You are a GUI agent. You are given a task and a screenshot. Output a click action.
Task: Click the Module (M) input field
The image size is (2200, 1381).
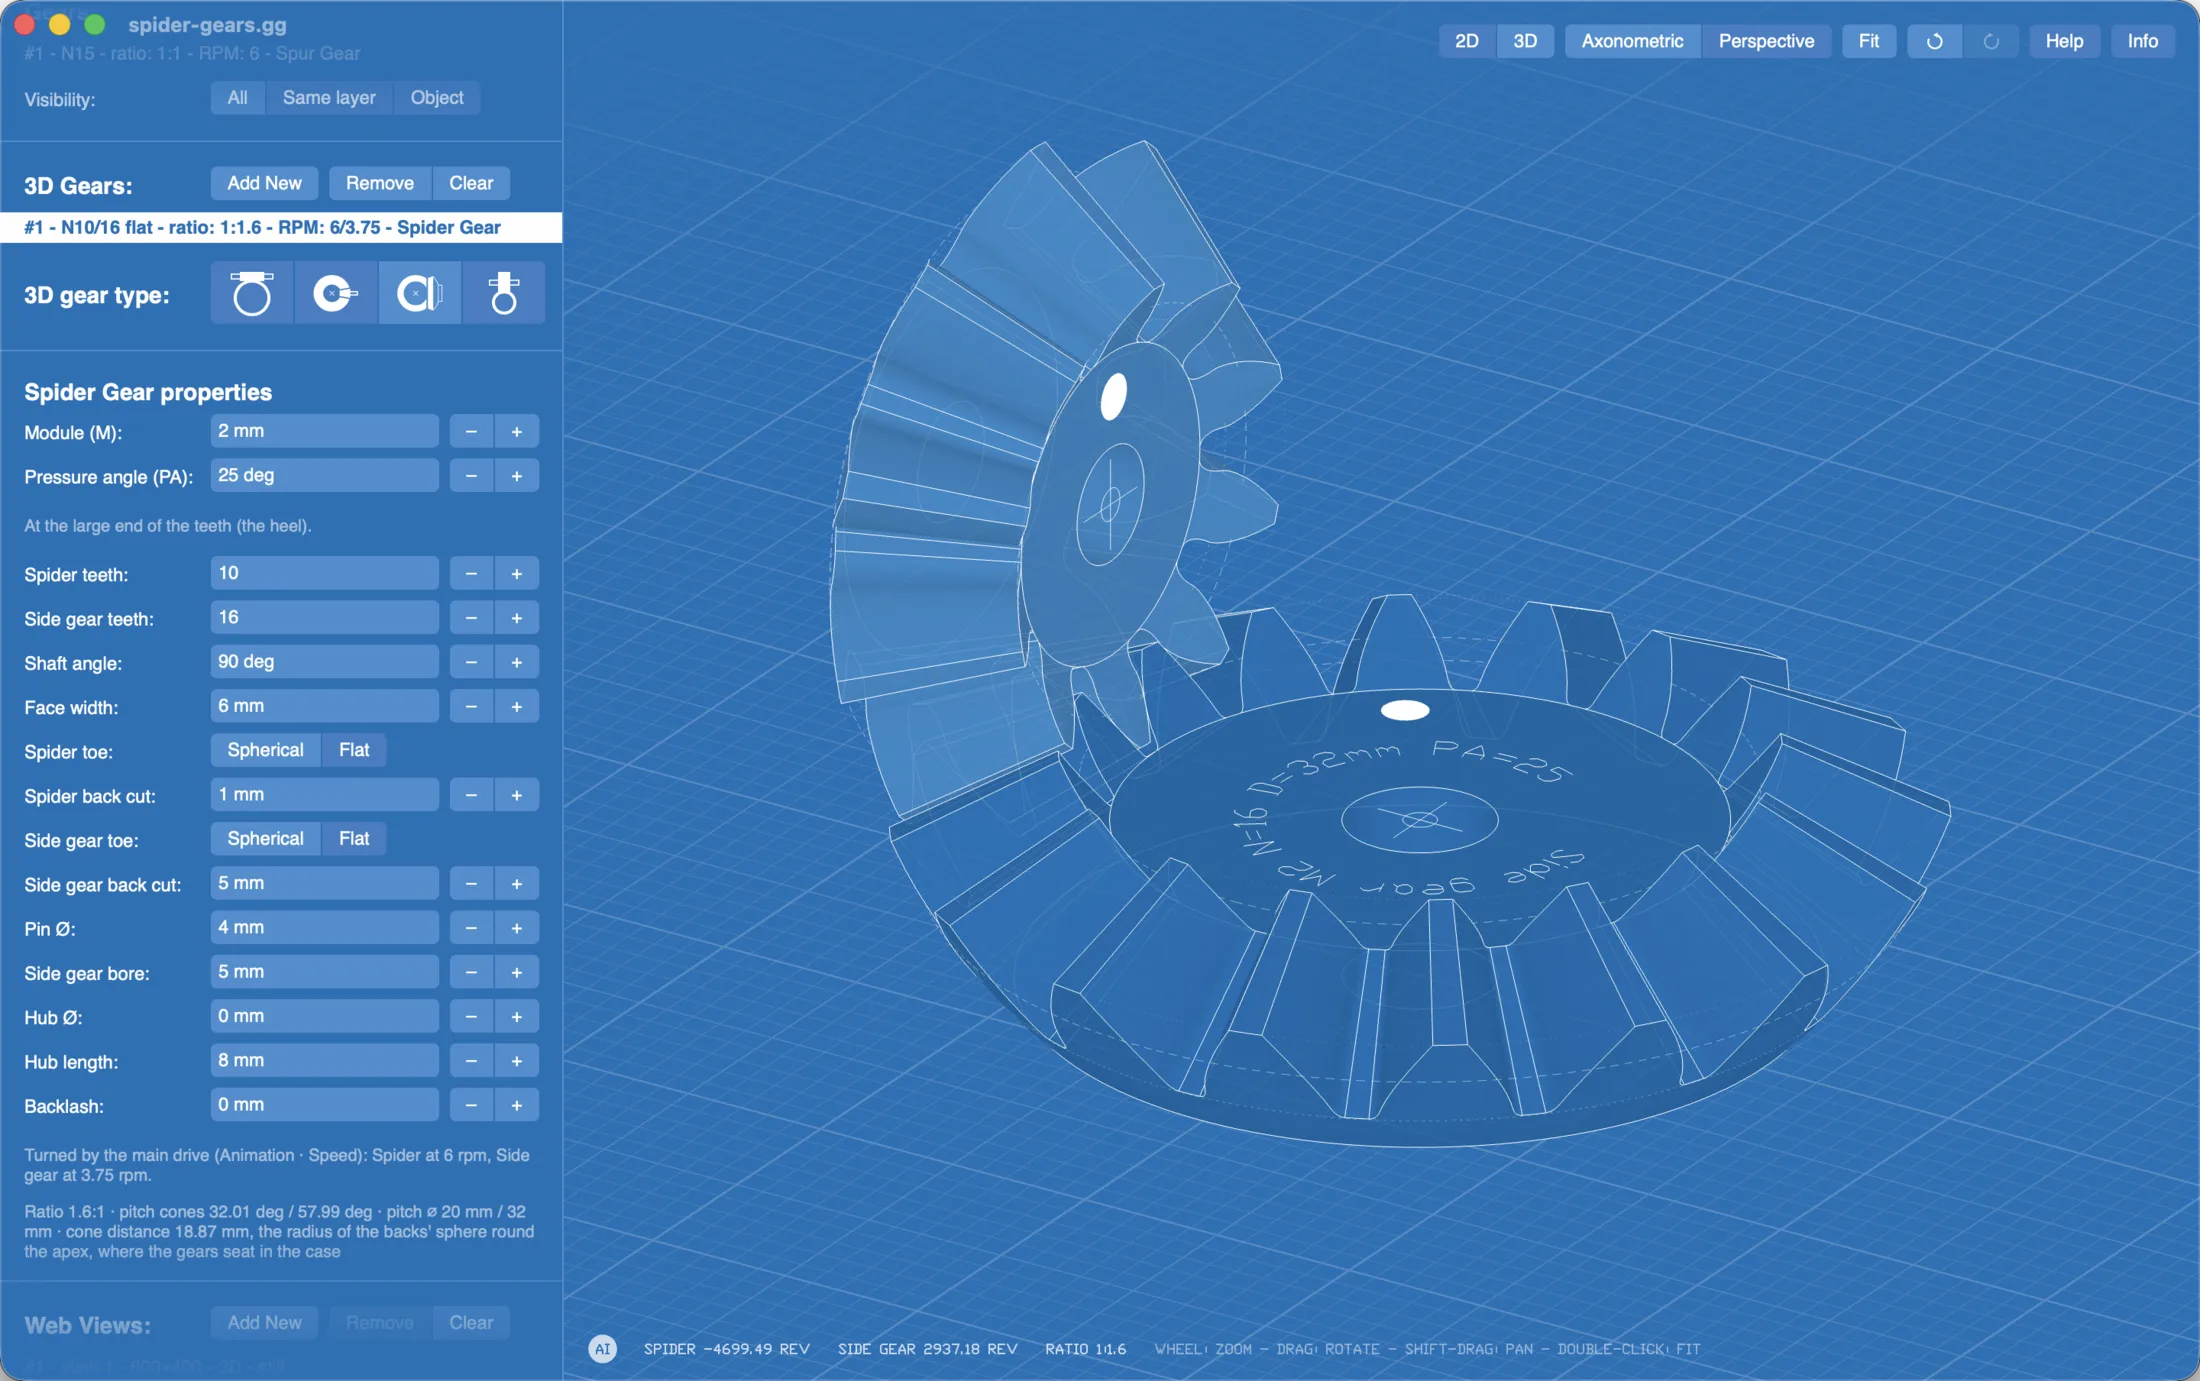coord(324,432)
